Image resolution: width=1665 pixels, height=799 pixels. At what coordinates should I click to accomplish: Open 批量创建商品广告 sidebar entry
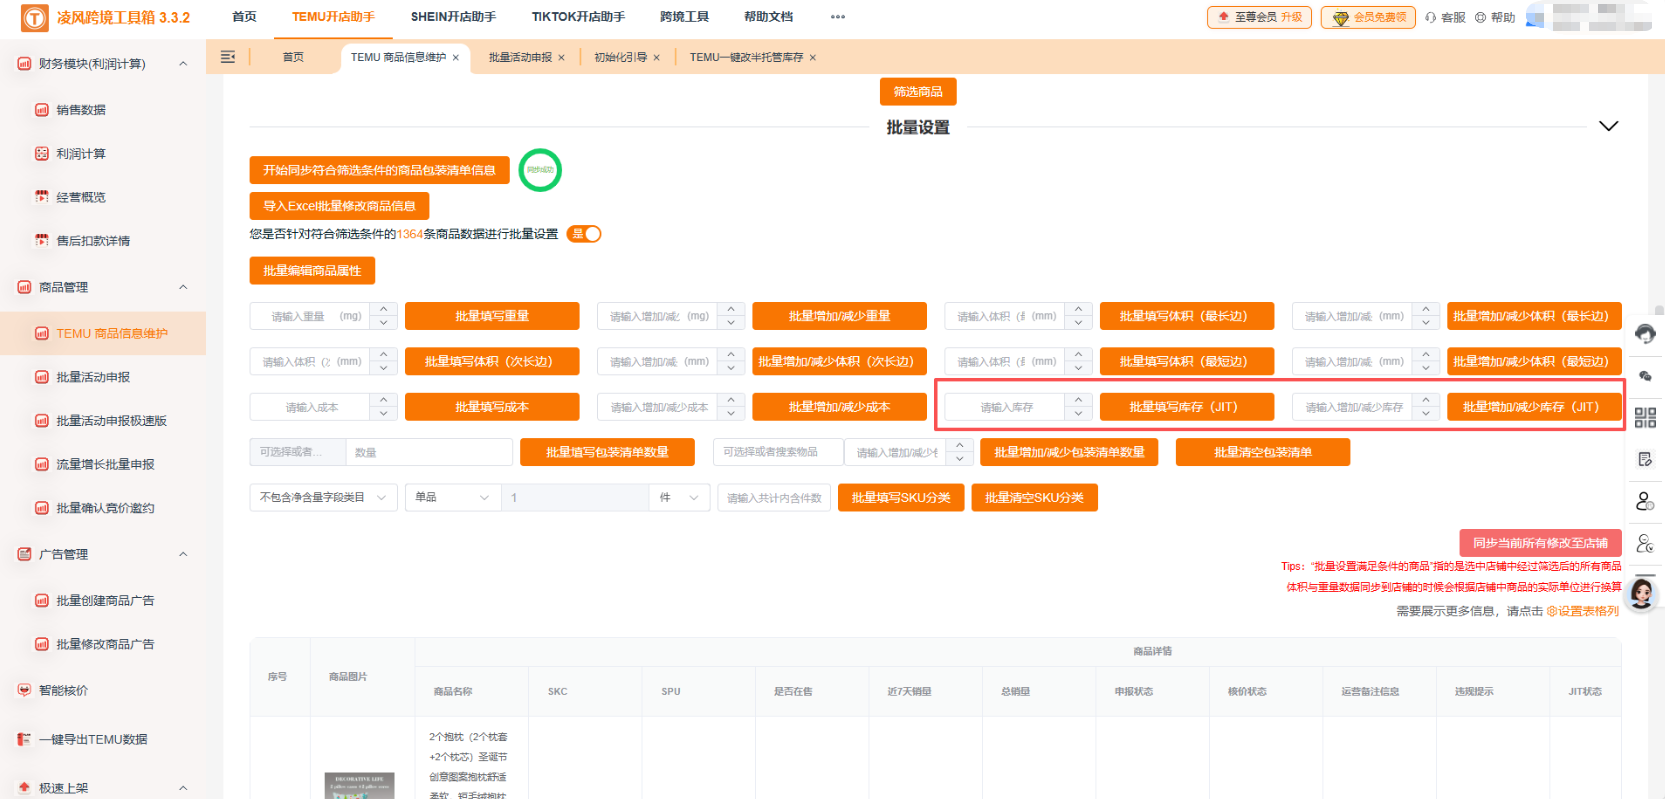pyautogui.click(x=105, y=601)
